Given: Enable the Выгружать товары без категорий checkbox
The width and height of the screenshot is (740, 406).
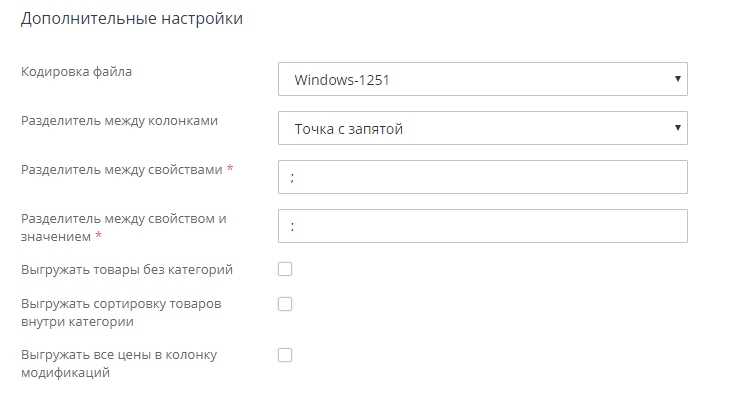Looking at the screenshot, I should pyautogui.click(x=285, y=269).
